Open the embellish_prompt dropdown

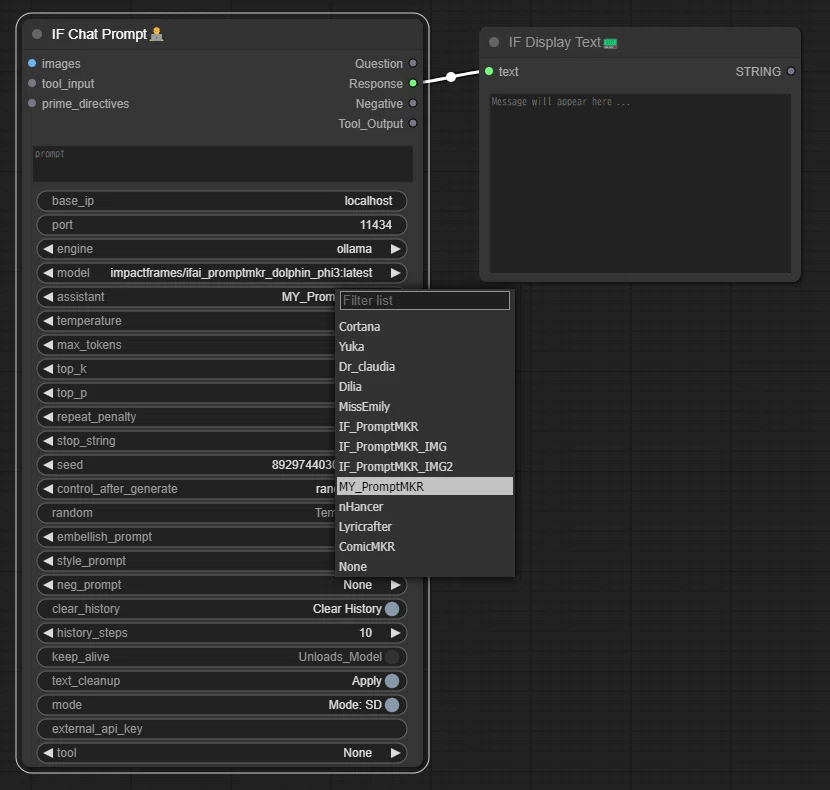[x=185, y=537]
